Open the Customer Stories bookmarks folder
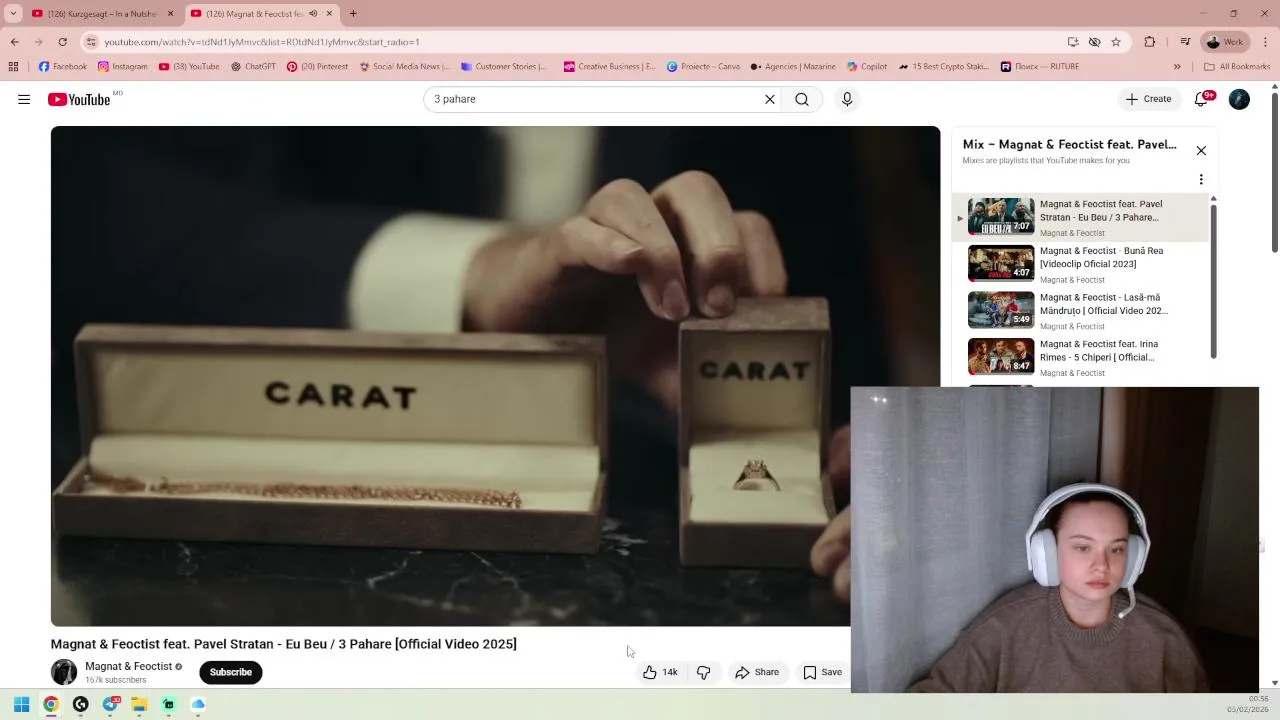Screen dimensions: 1280x720 point(504,67)
